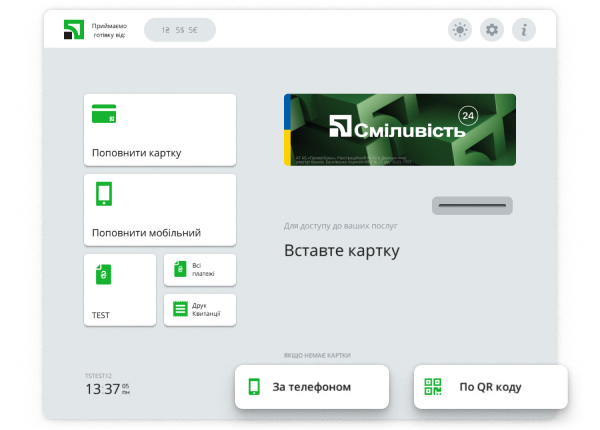Click the 24 badge on the banner

click(468, 116)
